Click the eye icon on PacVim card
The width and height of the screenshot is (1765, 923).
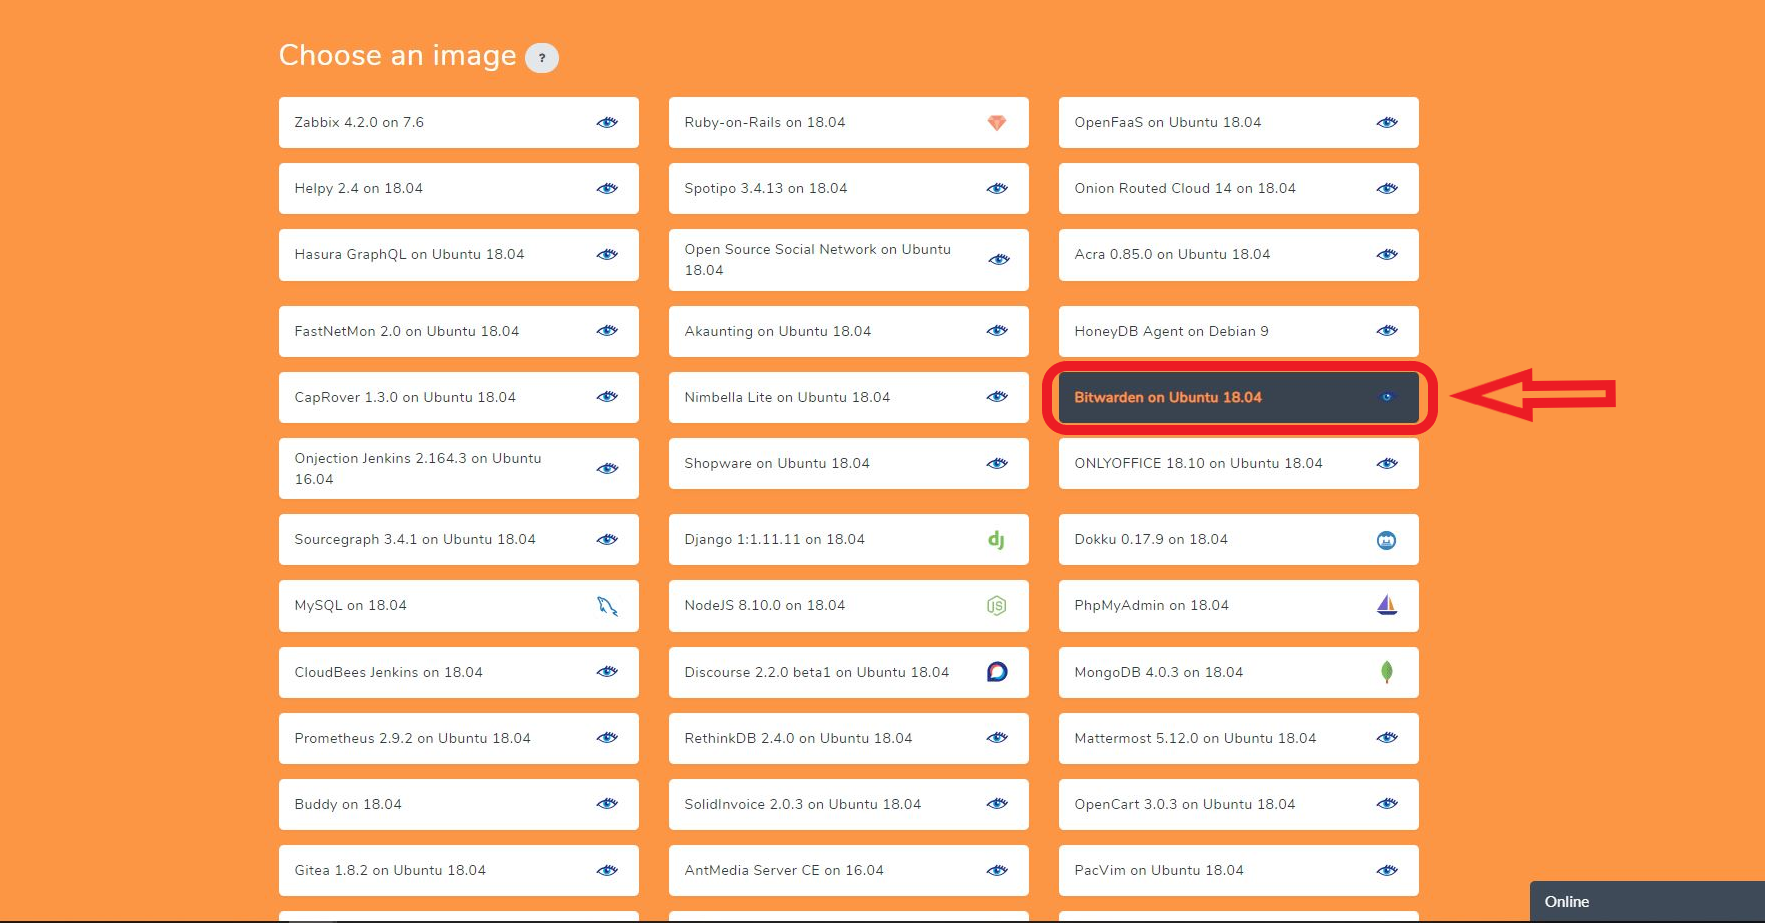point(1387,871)
